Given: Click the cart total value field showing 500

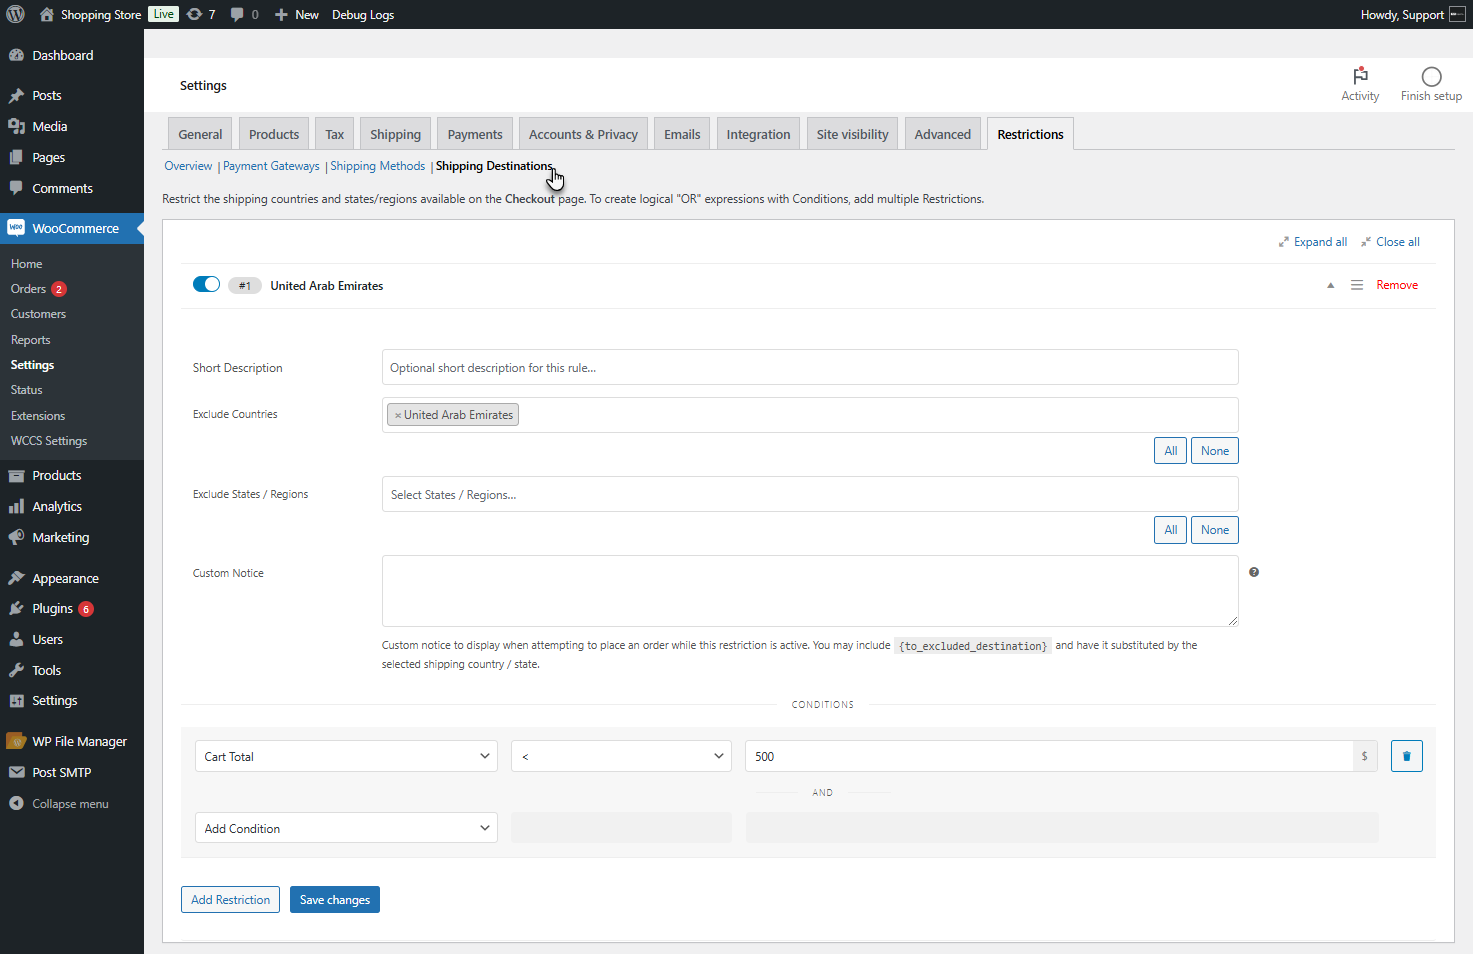Looking at the screenshot, I should 1048,756.
